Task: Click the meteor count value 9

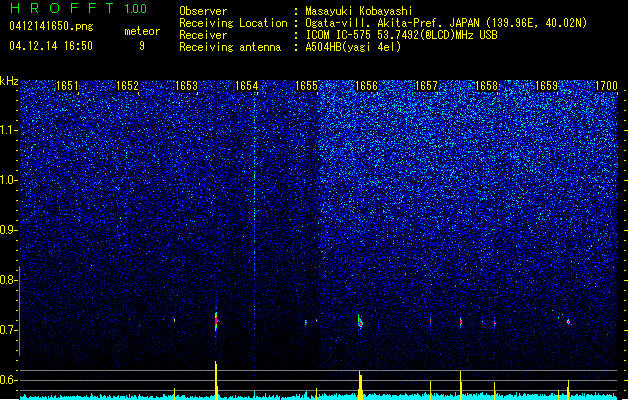Action: click(x=142, y=46)
